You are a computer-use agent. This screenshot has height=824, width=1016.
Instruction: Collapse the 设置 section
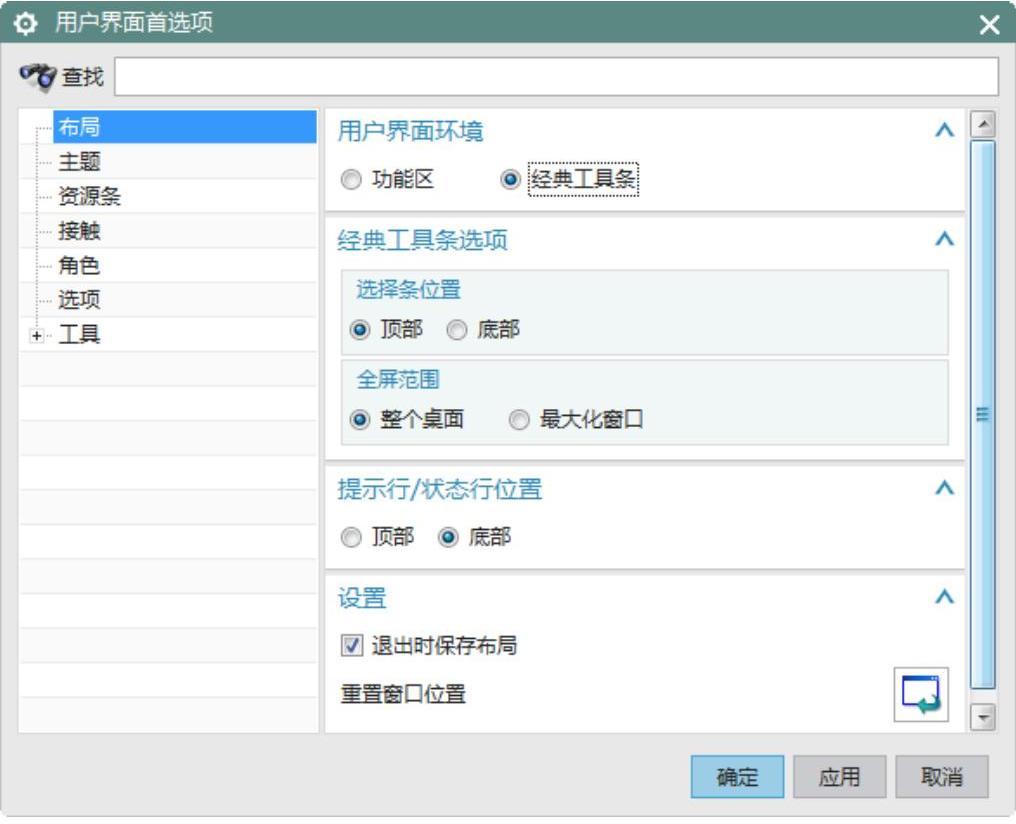(x=944, y=597)
